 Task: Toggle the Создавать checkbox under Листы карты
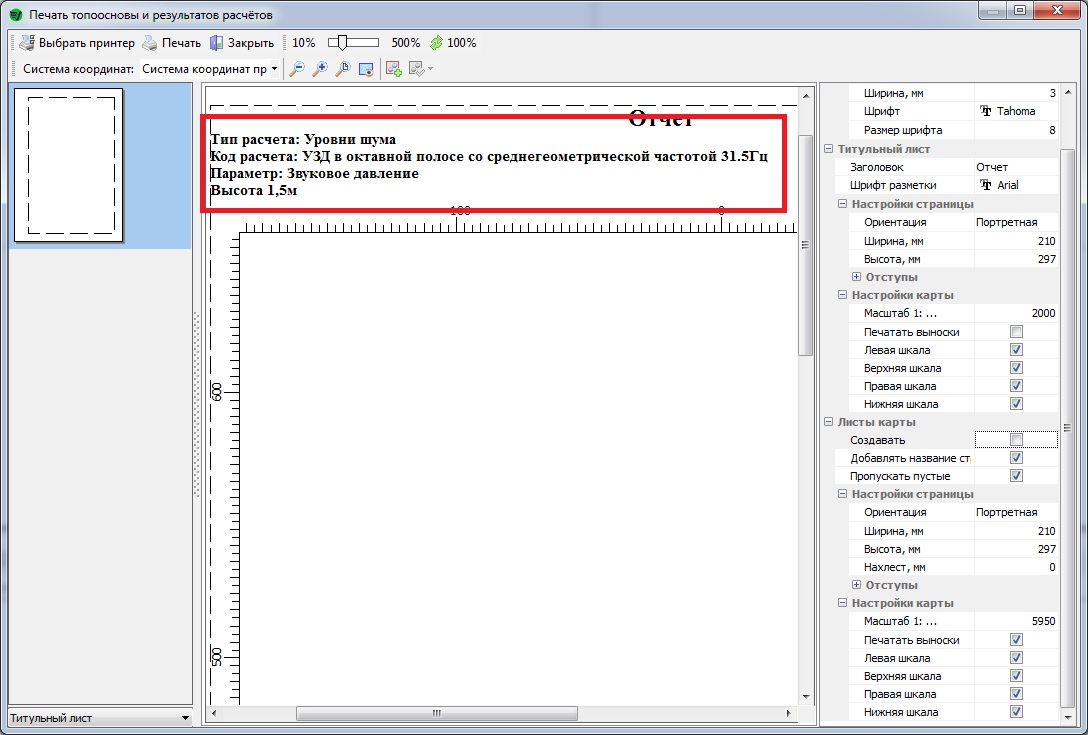1016,440
